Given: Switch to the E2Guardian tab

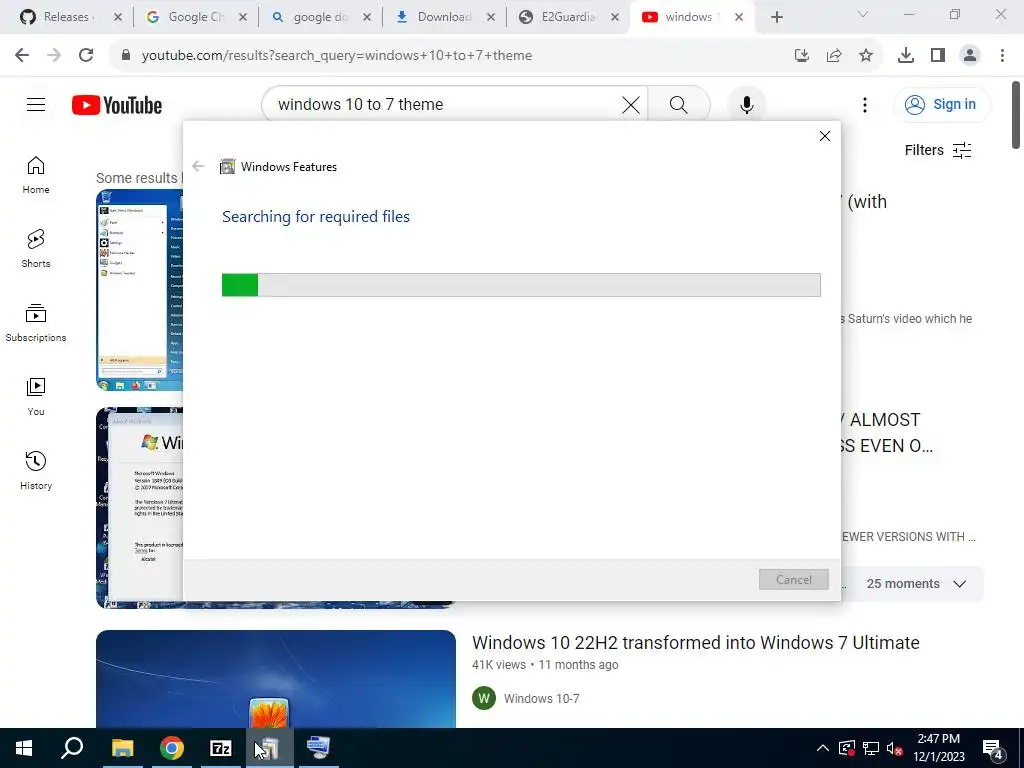Looking at the screenshot, I should [568, 17].
